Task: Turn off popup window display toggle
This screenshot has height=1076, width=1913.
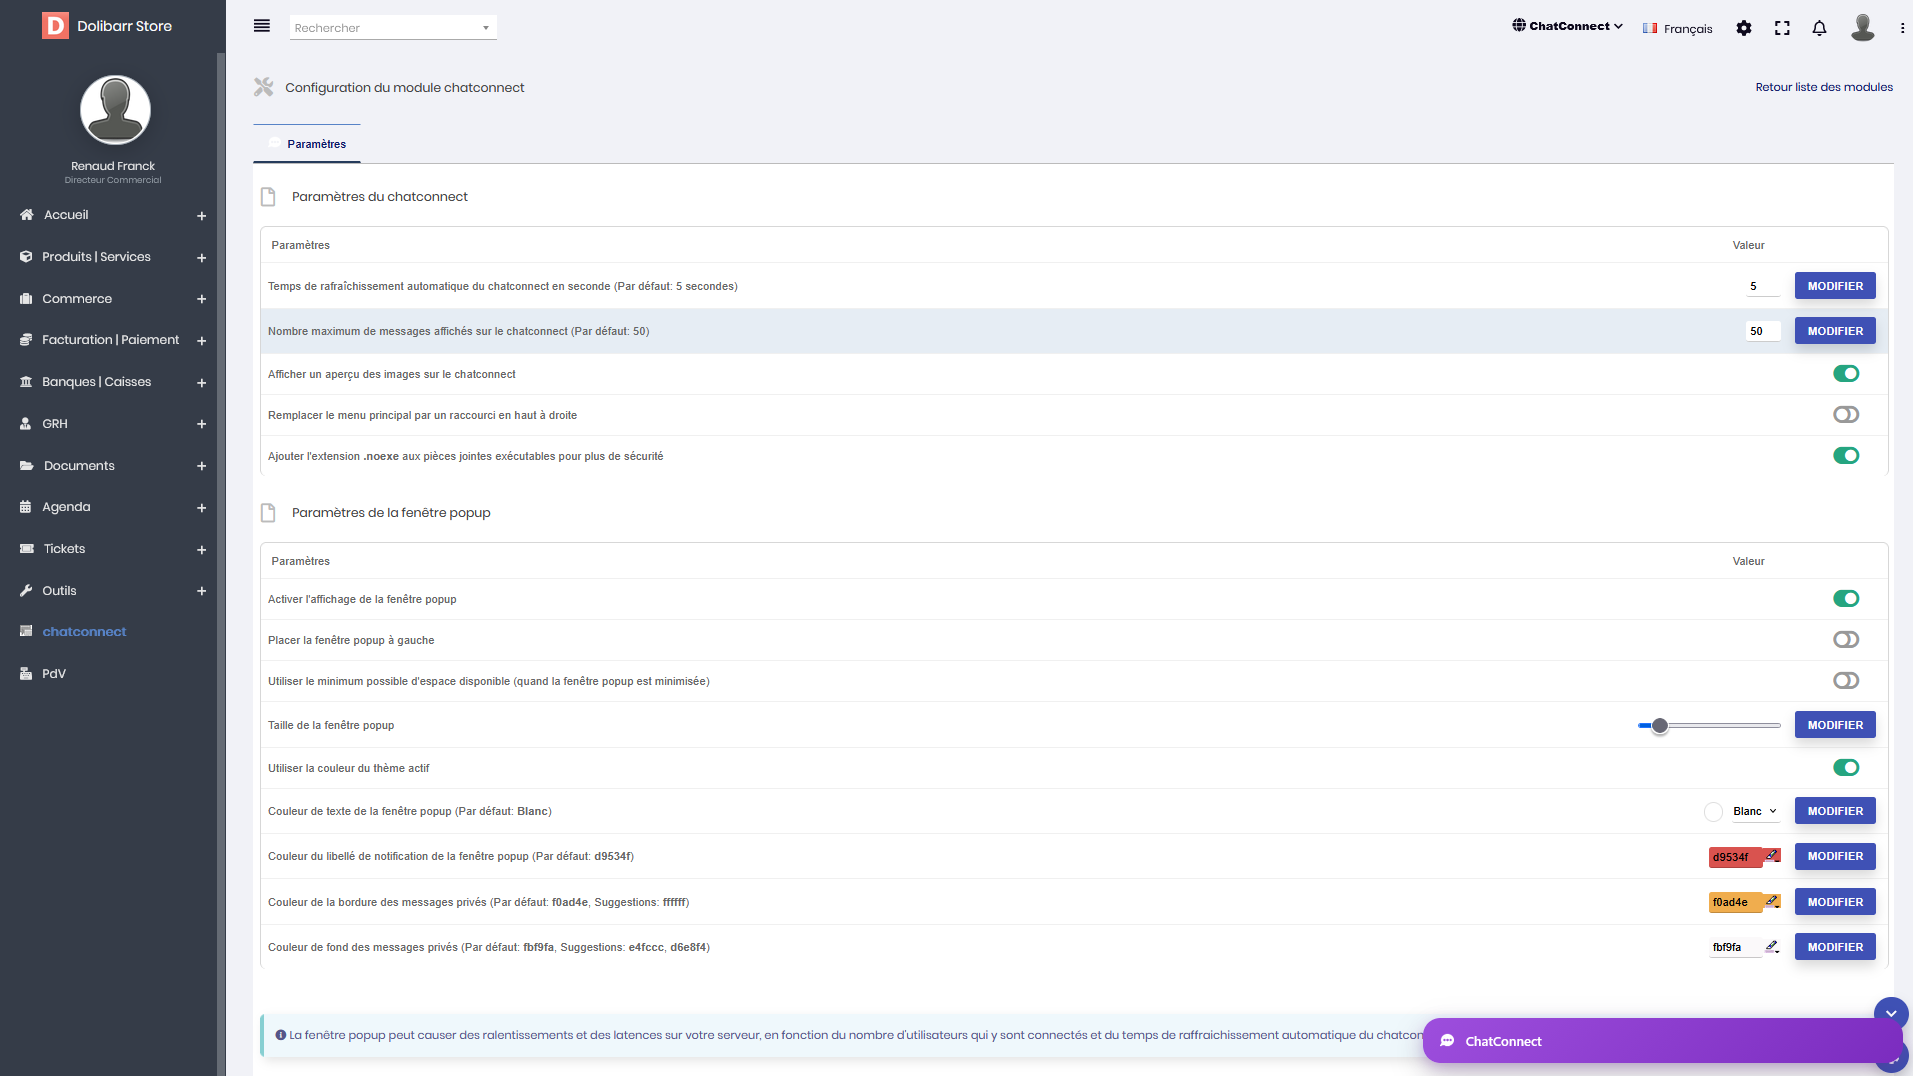Action: pyautogui.click(x=1846, y=598)
